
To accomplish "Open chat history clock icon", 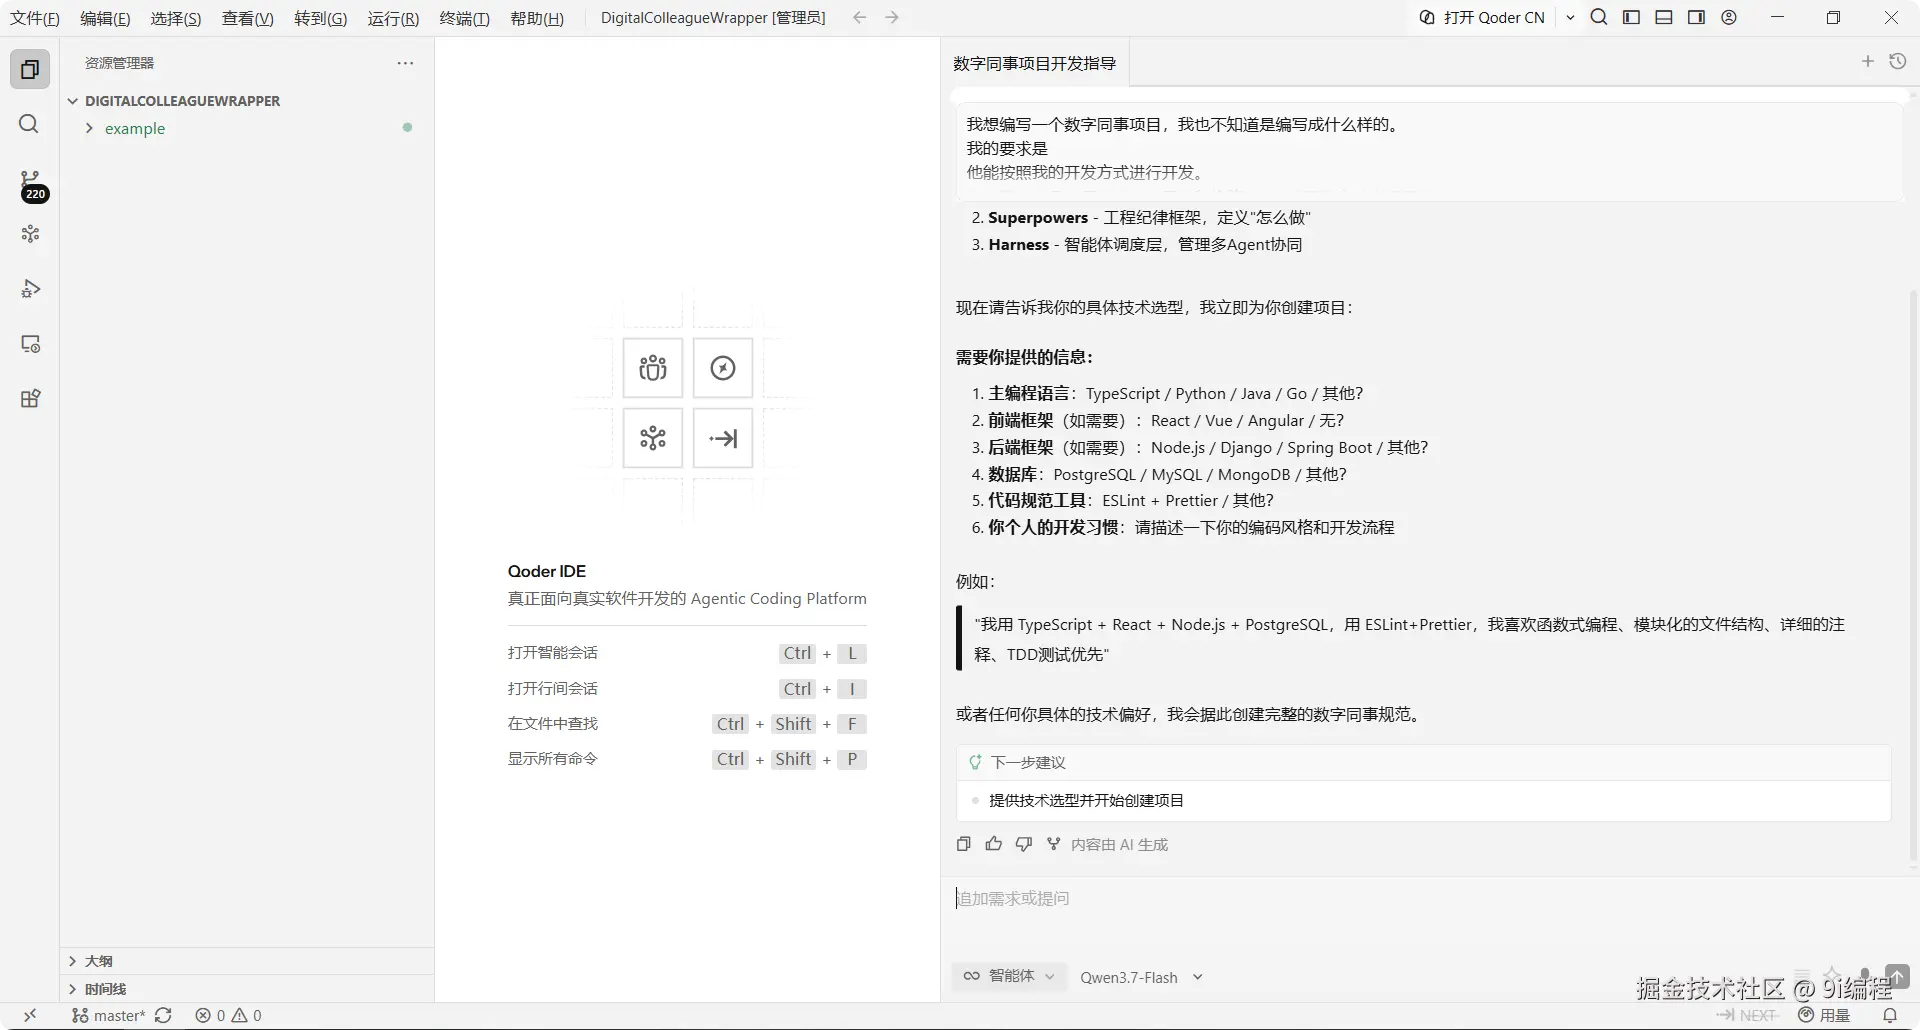I will (1898, 62).
